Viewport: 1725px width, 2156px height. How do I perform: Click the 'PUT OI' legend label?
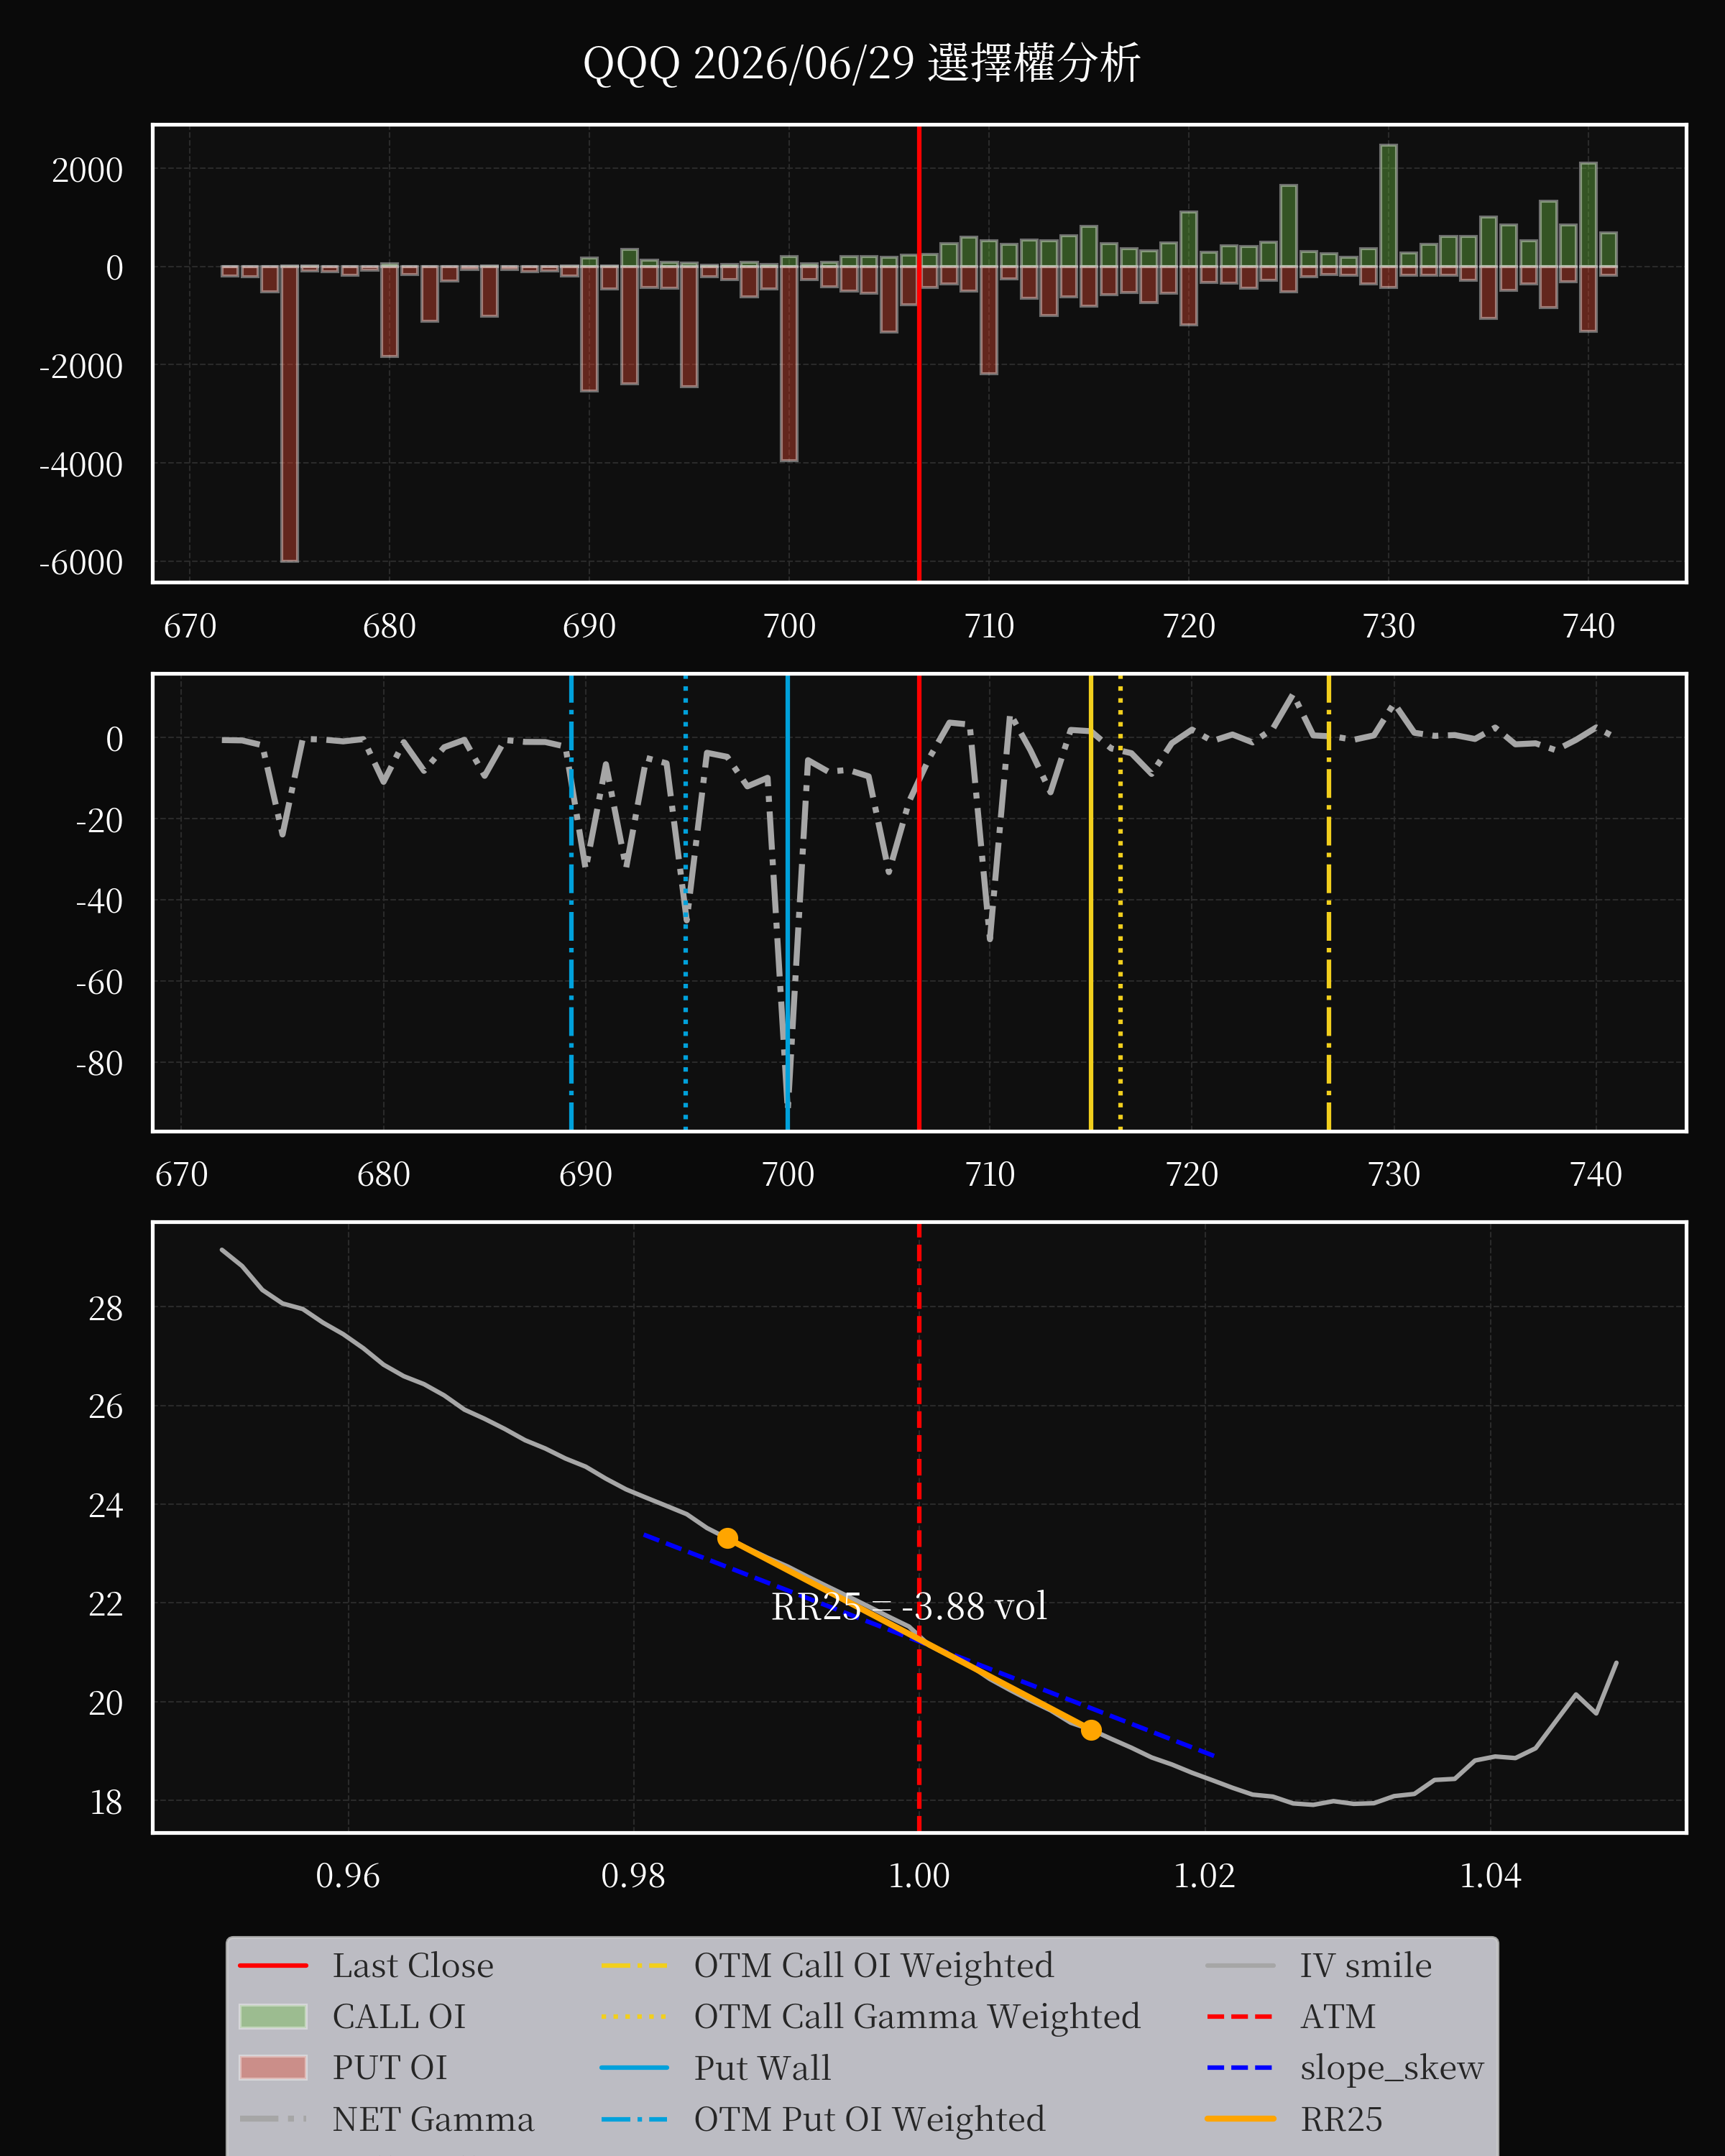390,2067
